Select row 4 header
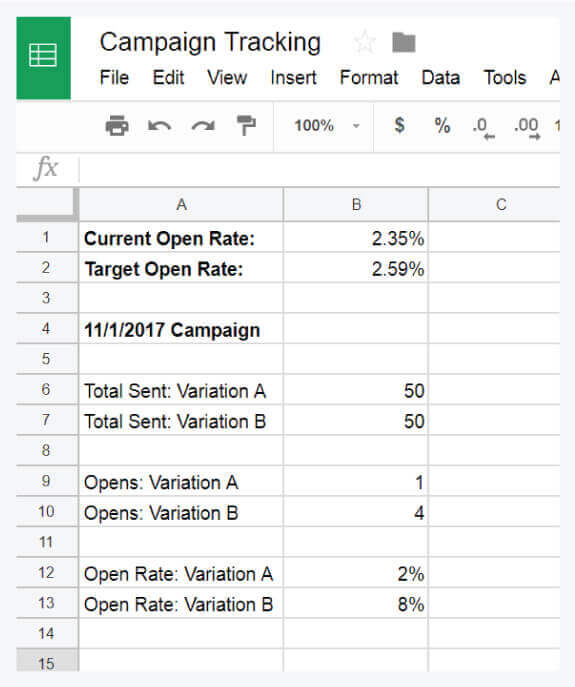This screenshot has width=575, height=687. click(46, 329)
